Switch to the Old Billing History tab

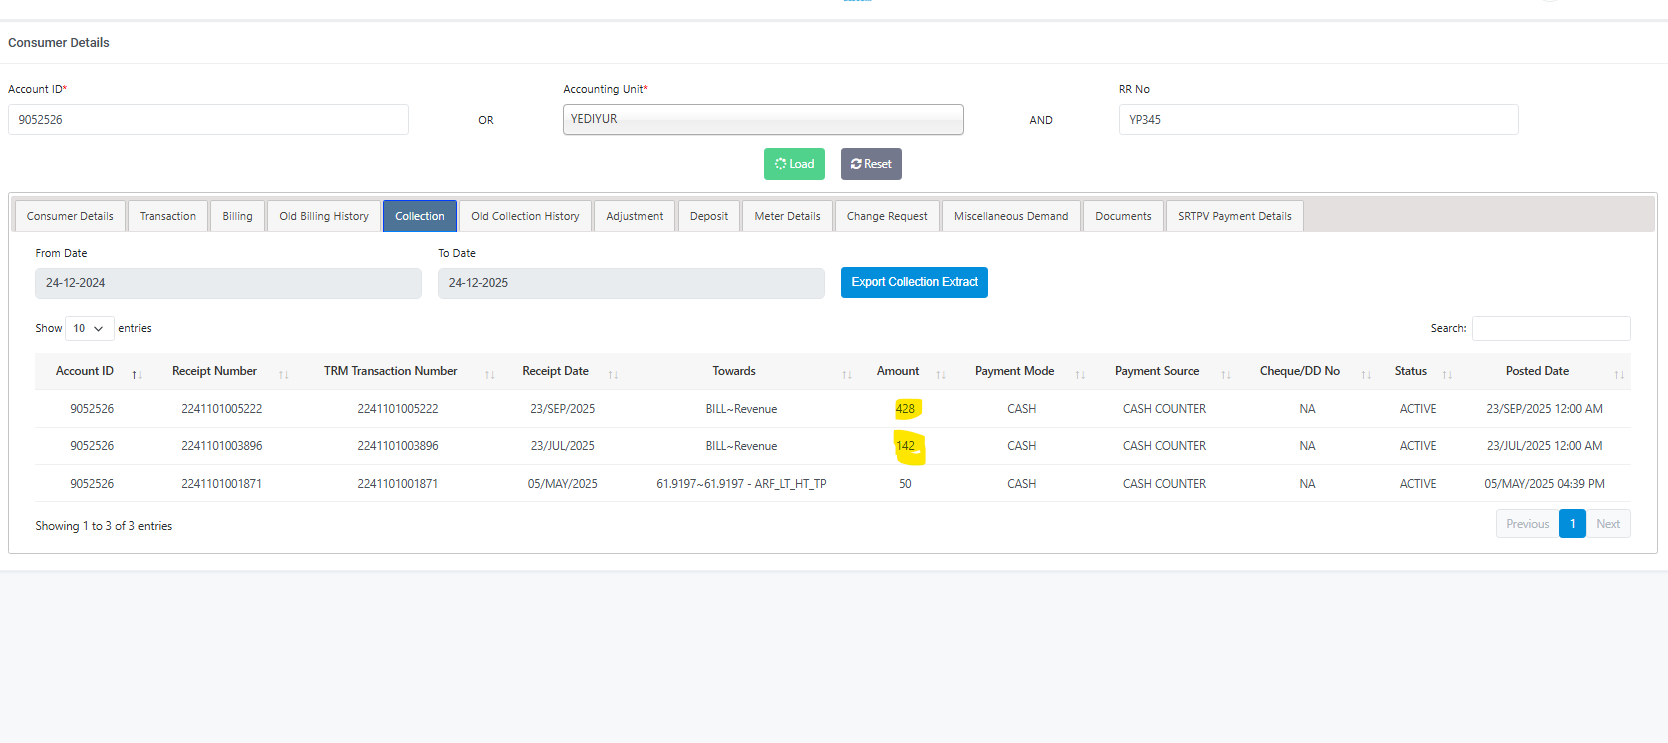[323, 216]
